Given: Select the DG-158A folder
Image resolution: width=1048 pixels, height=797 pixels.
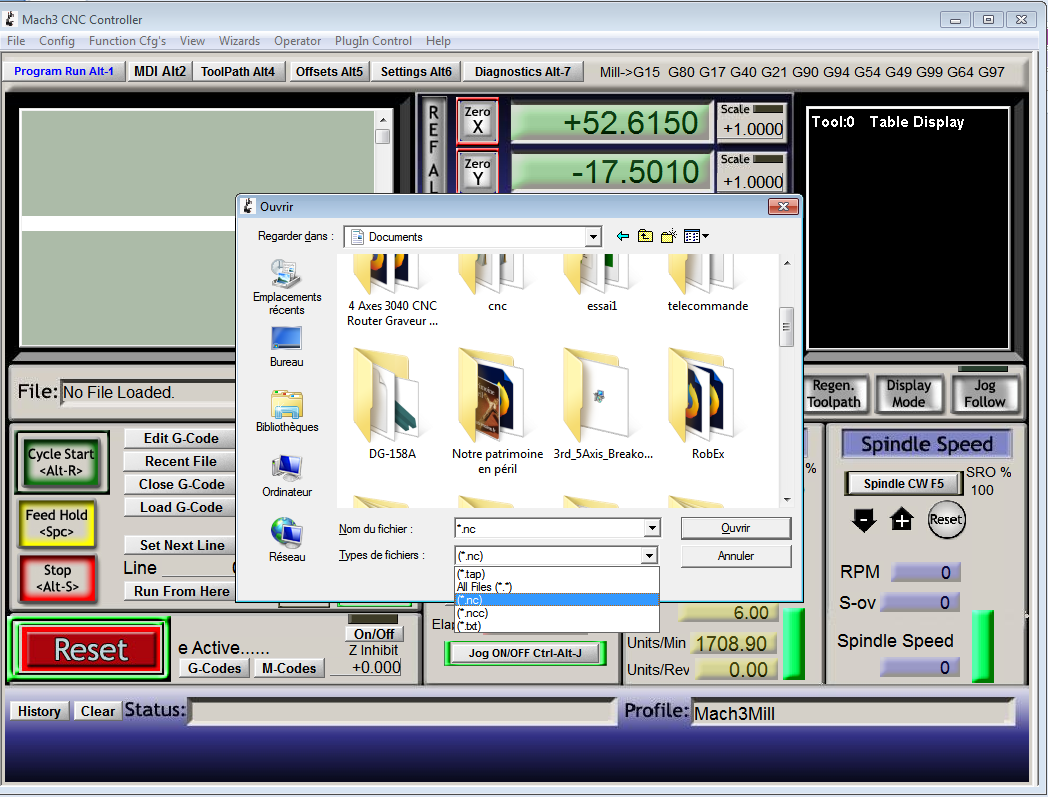Looking at the screenshot, I should [392, 404].
